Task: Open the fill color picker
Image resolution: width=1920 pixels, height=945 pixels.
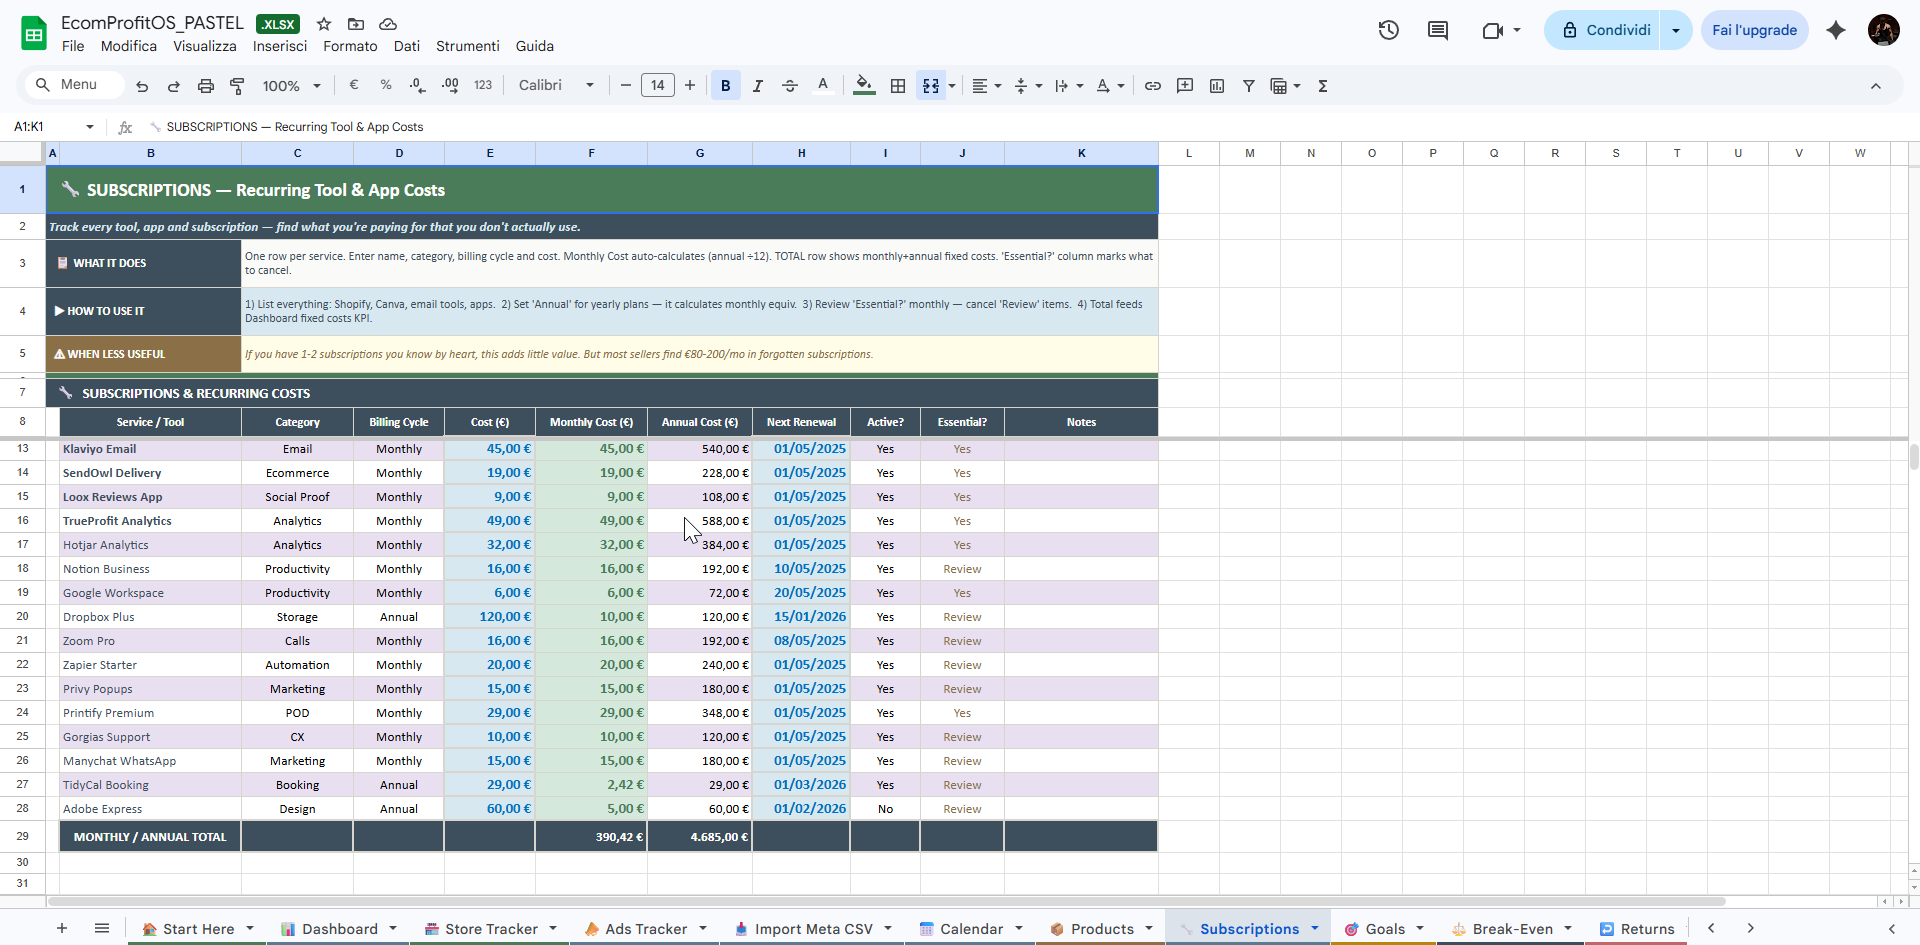Action: (864, 86)
